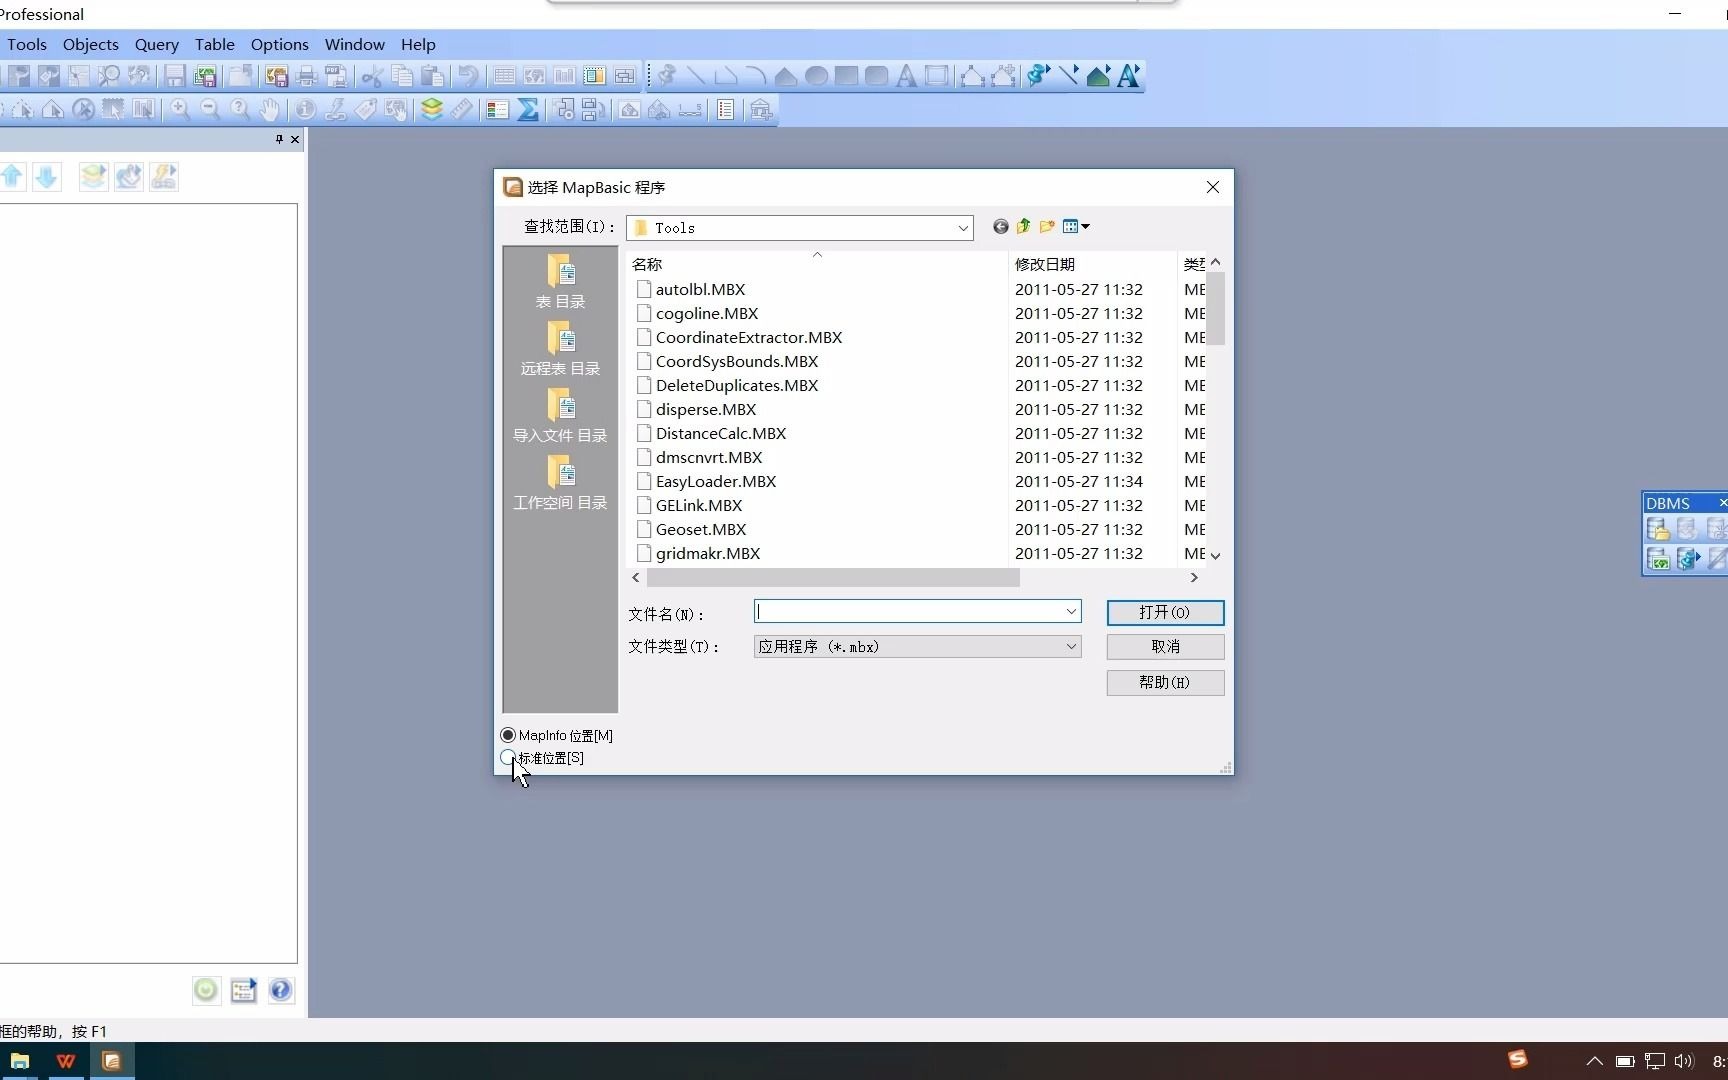
Task: Click the WPS Office taskbar icon
Action: coord(66,1061)
